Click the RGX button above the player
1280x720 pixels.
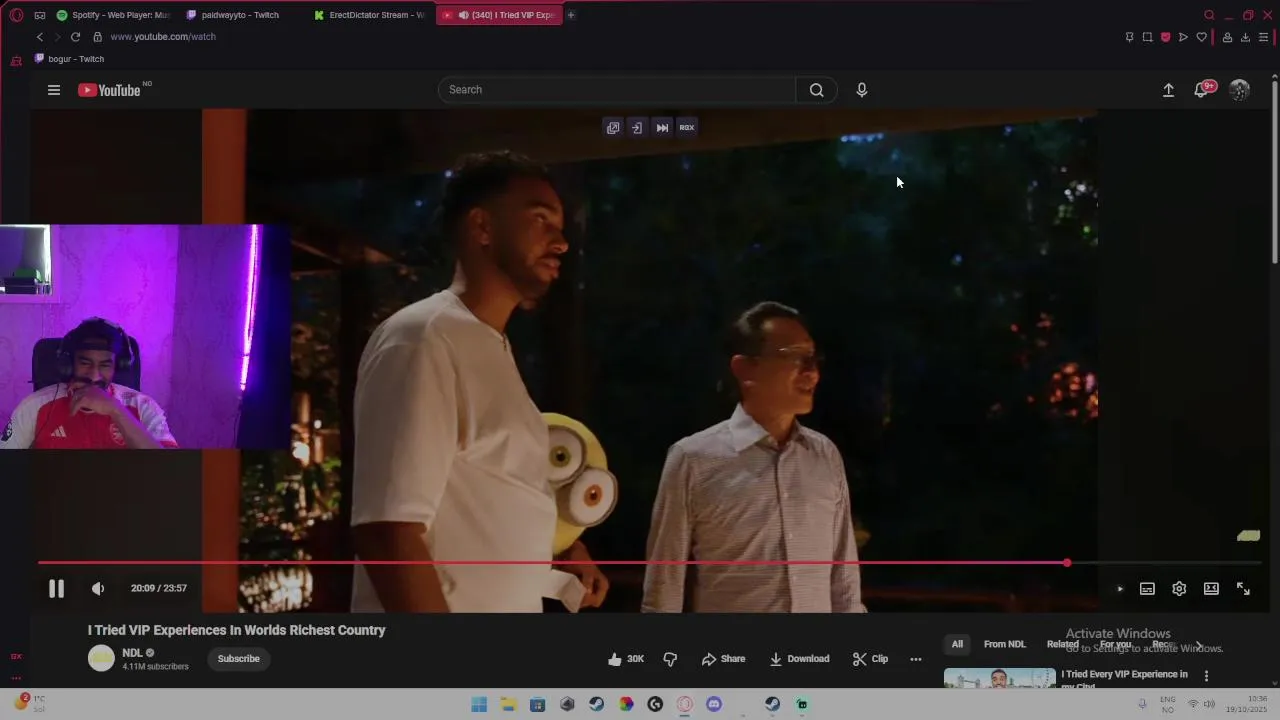click(x=687, y=127)
